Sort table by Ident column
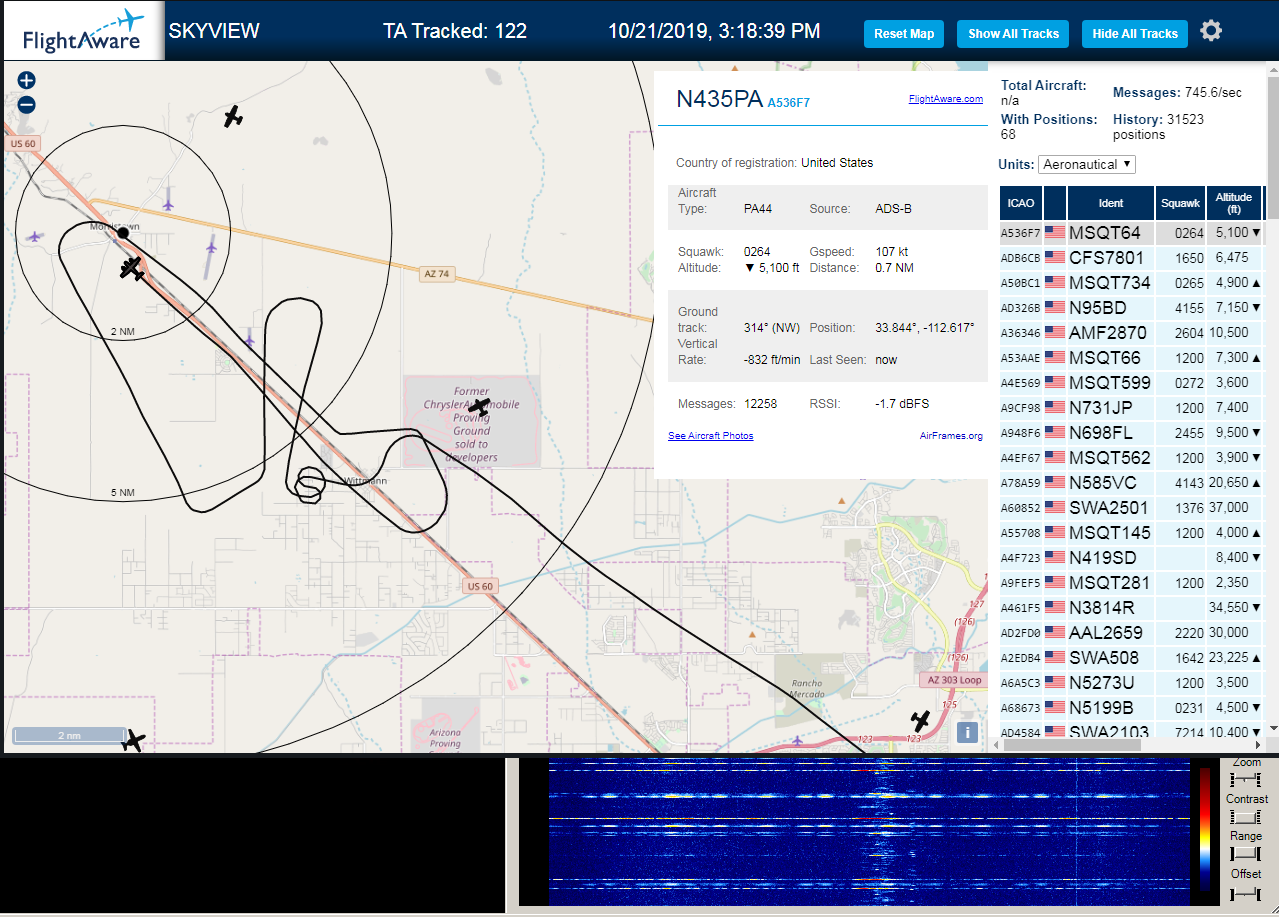 (1111, 203)
